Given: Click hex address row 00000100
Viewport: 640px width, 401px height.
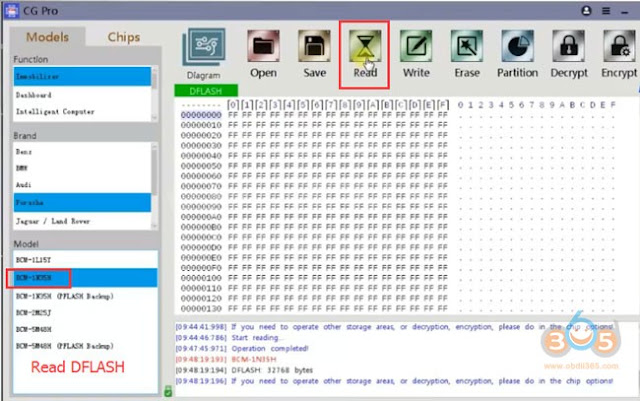Looking at the screenshot, I should (201, 278).
